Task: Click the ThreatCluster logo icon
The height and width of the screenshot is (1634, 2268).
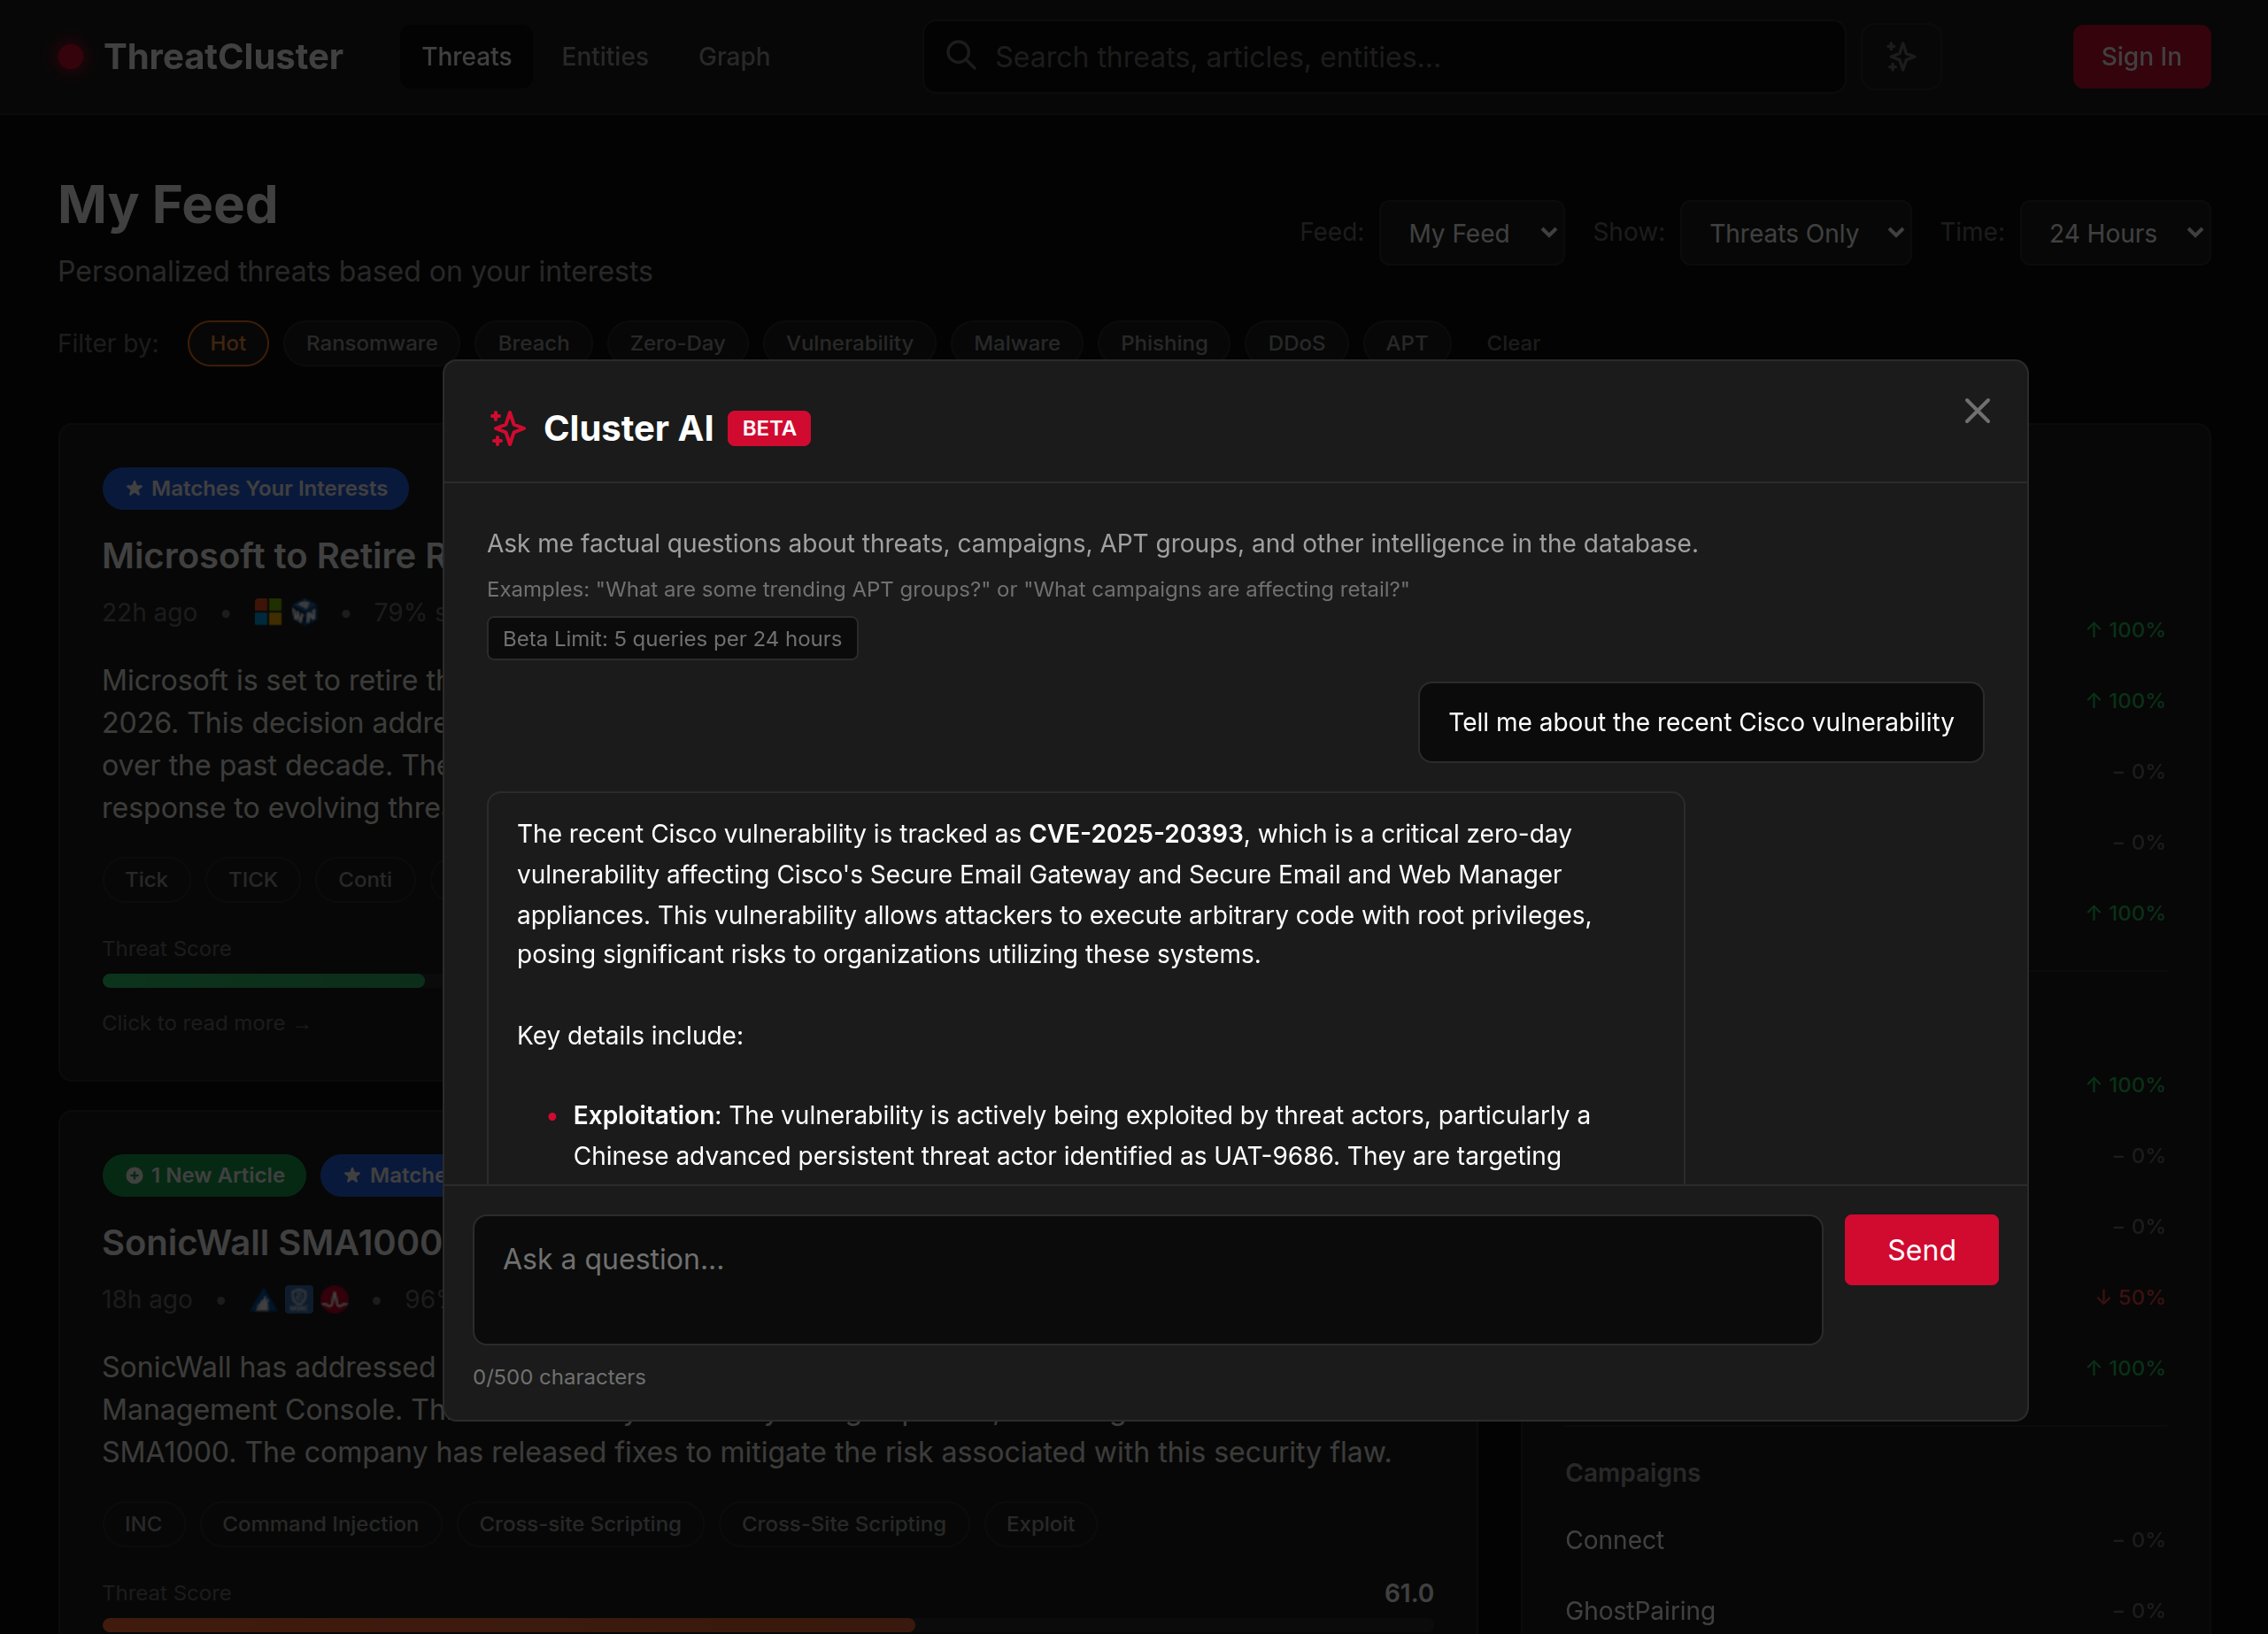Action: [71, 57]
